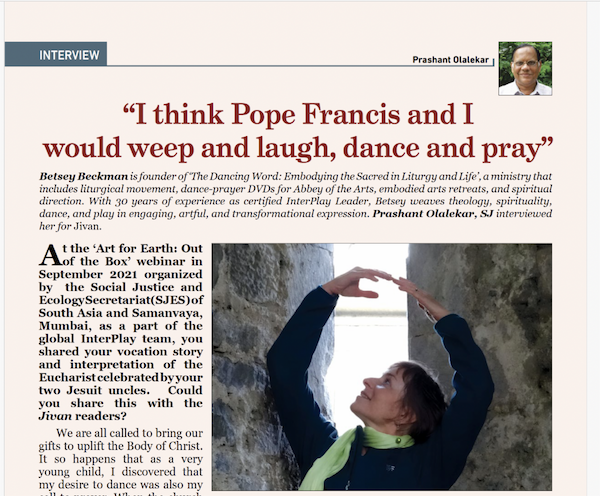This screenshot has height=496, width=600.
Task: Click the text "South Asia and Samanvaya,"
Action: 121,313
